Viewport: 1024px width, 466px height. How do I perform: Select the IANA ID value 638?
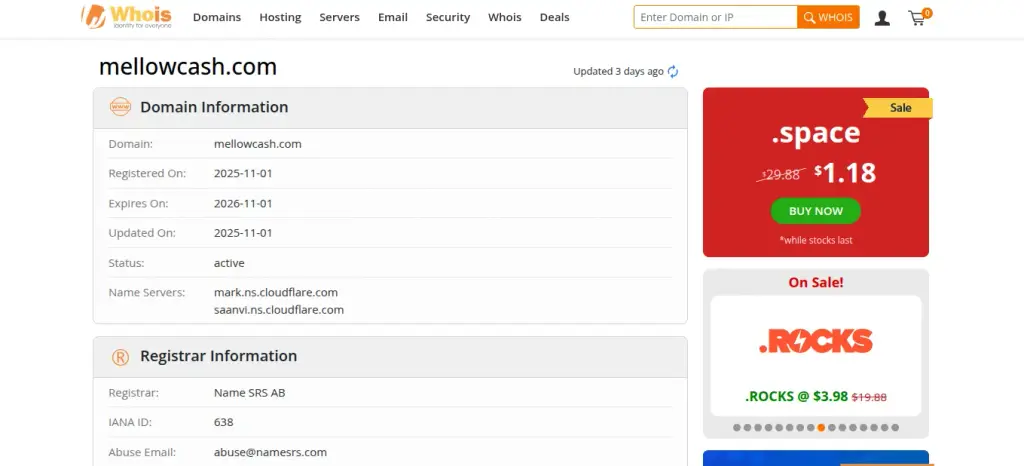coord(223,422)
